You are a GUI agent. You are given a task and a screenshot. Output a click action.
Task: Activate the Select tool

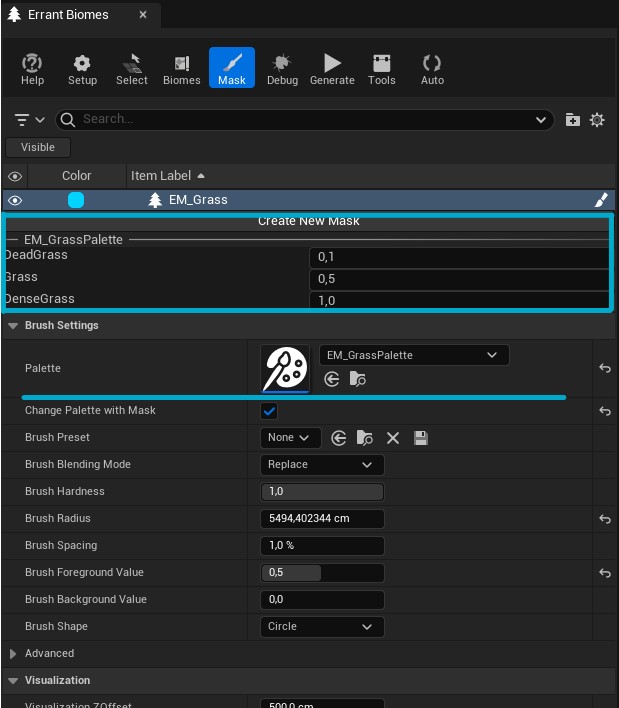point(131,69)
